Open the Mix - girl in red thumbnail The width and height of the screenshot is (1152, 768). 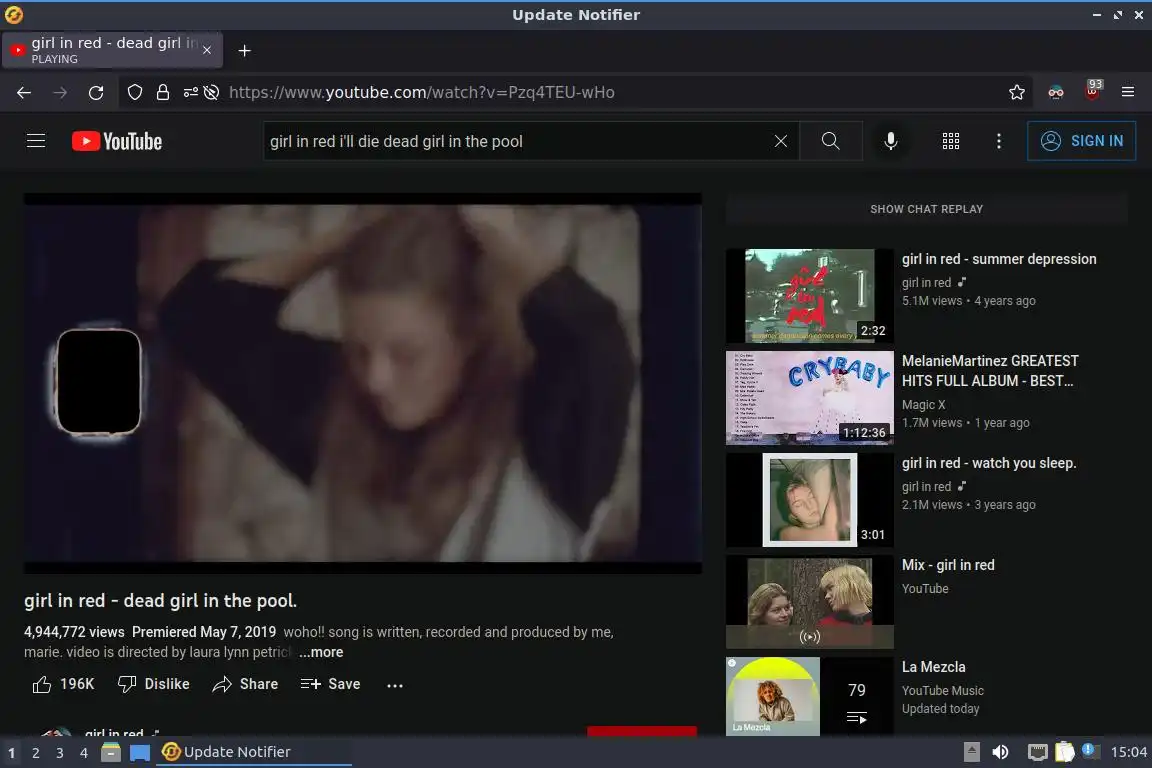coord(810,602)
